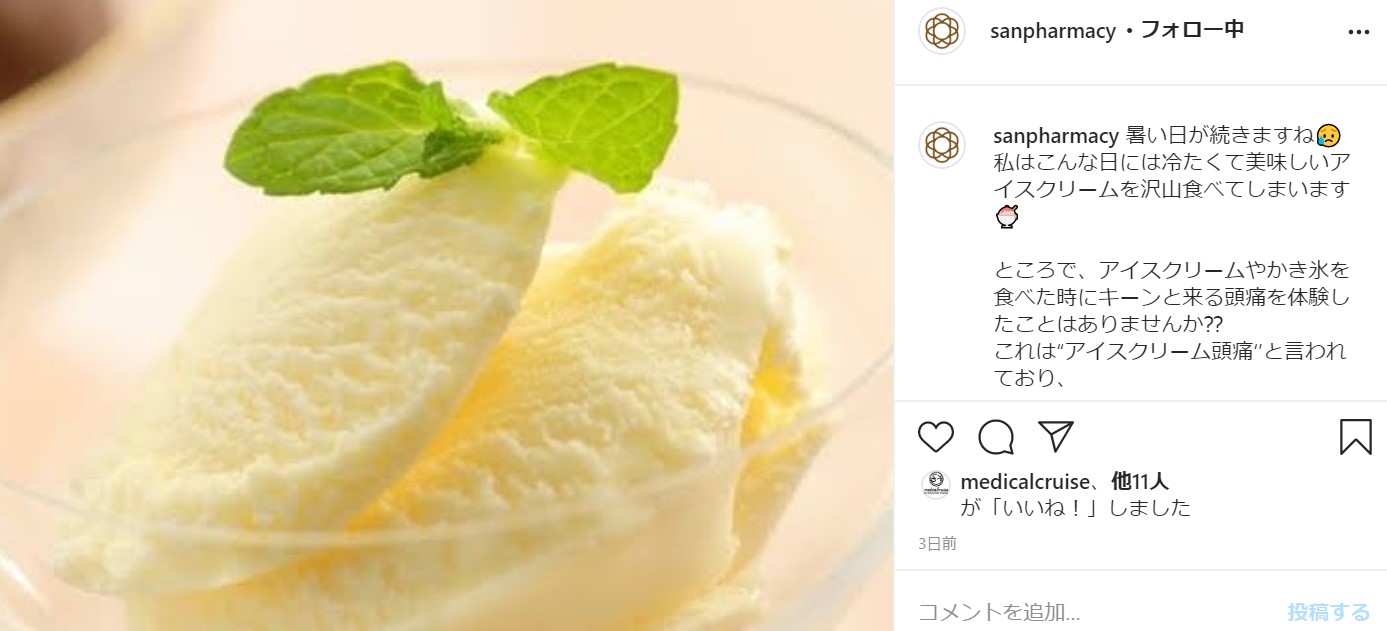Open the 3日前 post timestamp
Image resolution: width=1387 pixels, height=631 pixels.
pos(937,544)
